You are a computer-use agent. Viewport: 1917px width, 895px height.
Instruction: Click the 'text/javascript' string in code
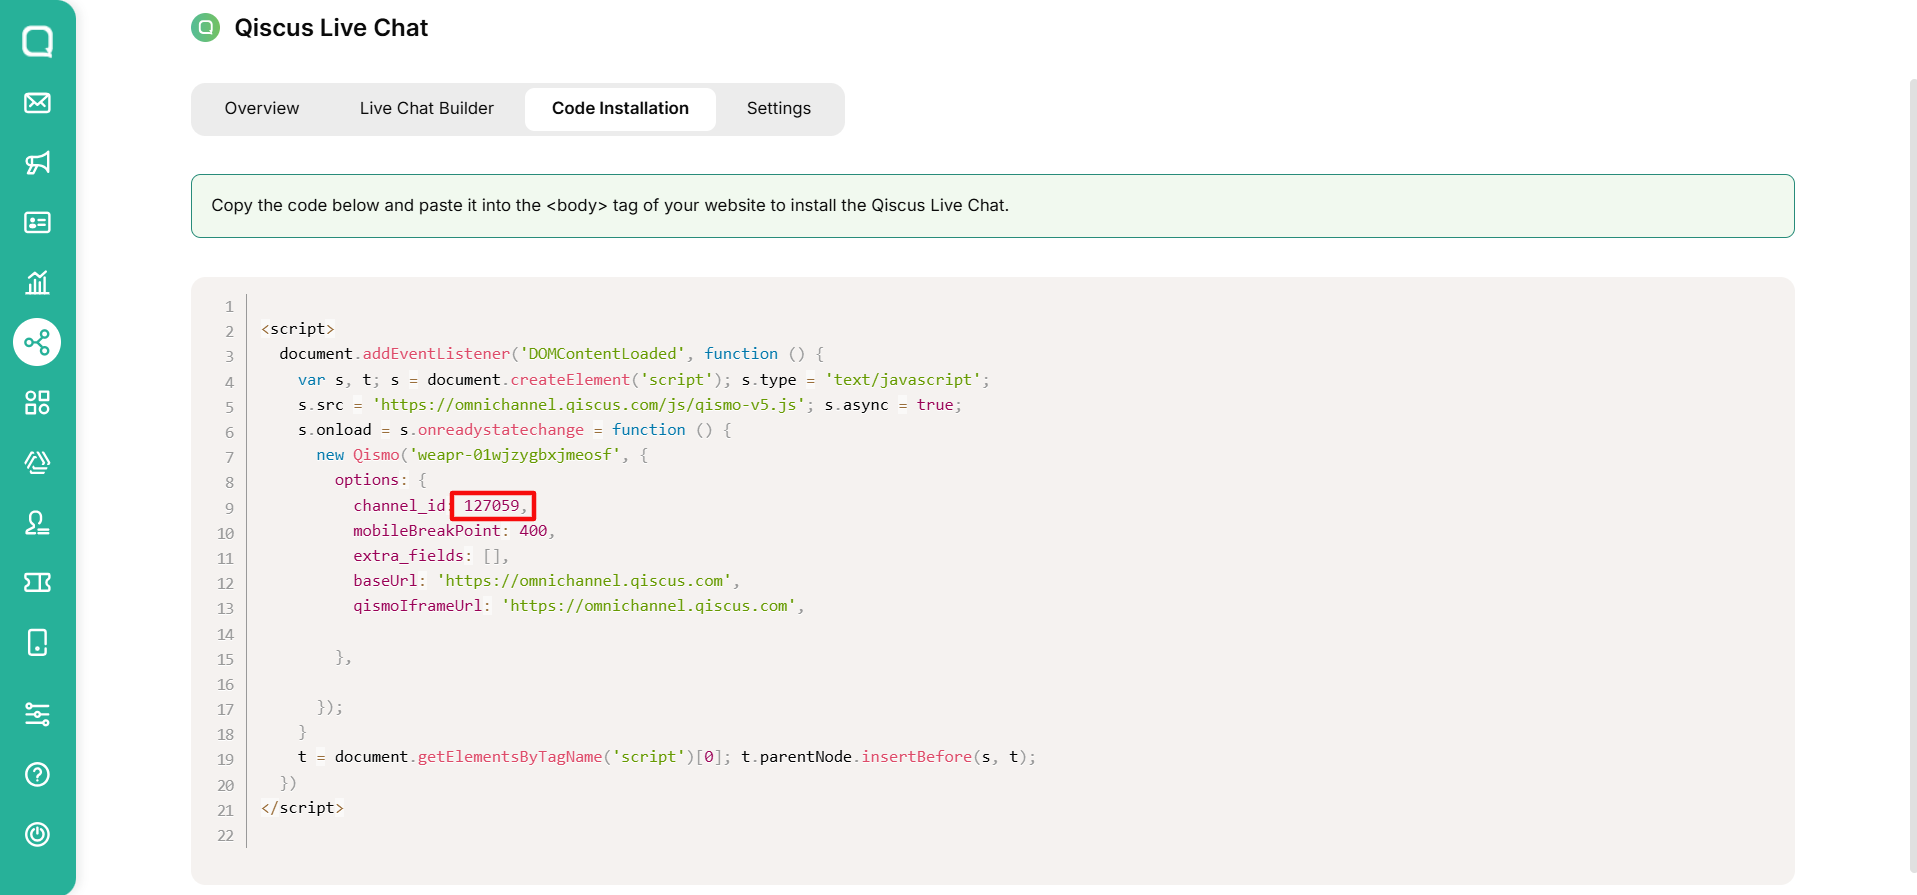click(x=903, y=380)
